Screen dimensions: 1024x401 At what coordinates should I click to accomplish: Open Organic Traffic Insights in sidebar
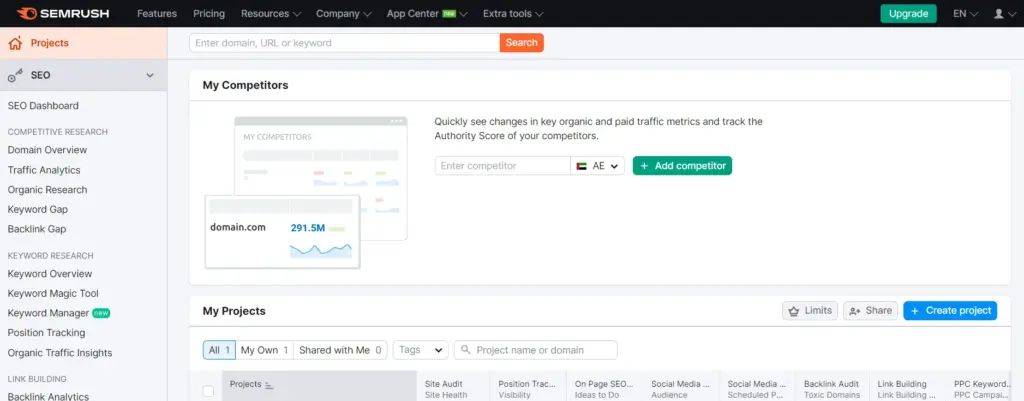pyautogui.click(x=60, y=353)
